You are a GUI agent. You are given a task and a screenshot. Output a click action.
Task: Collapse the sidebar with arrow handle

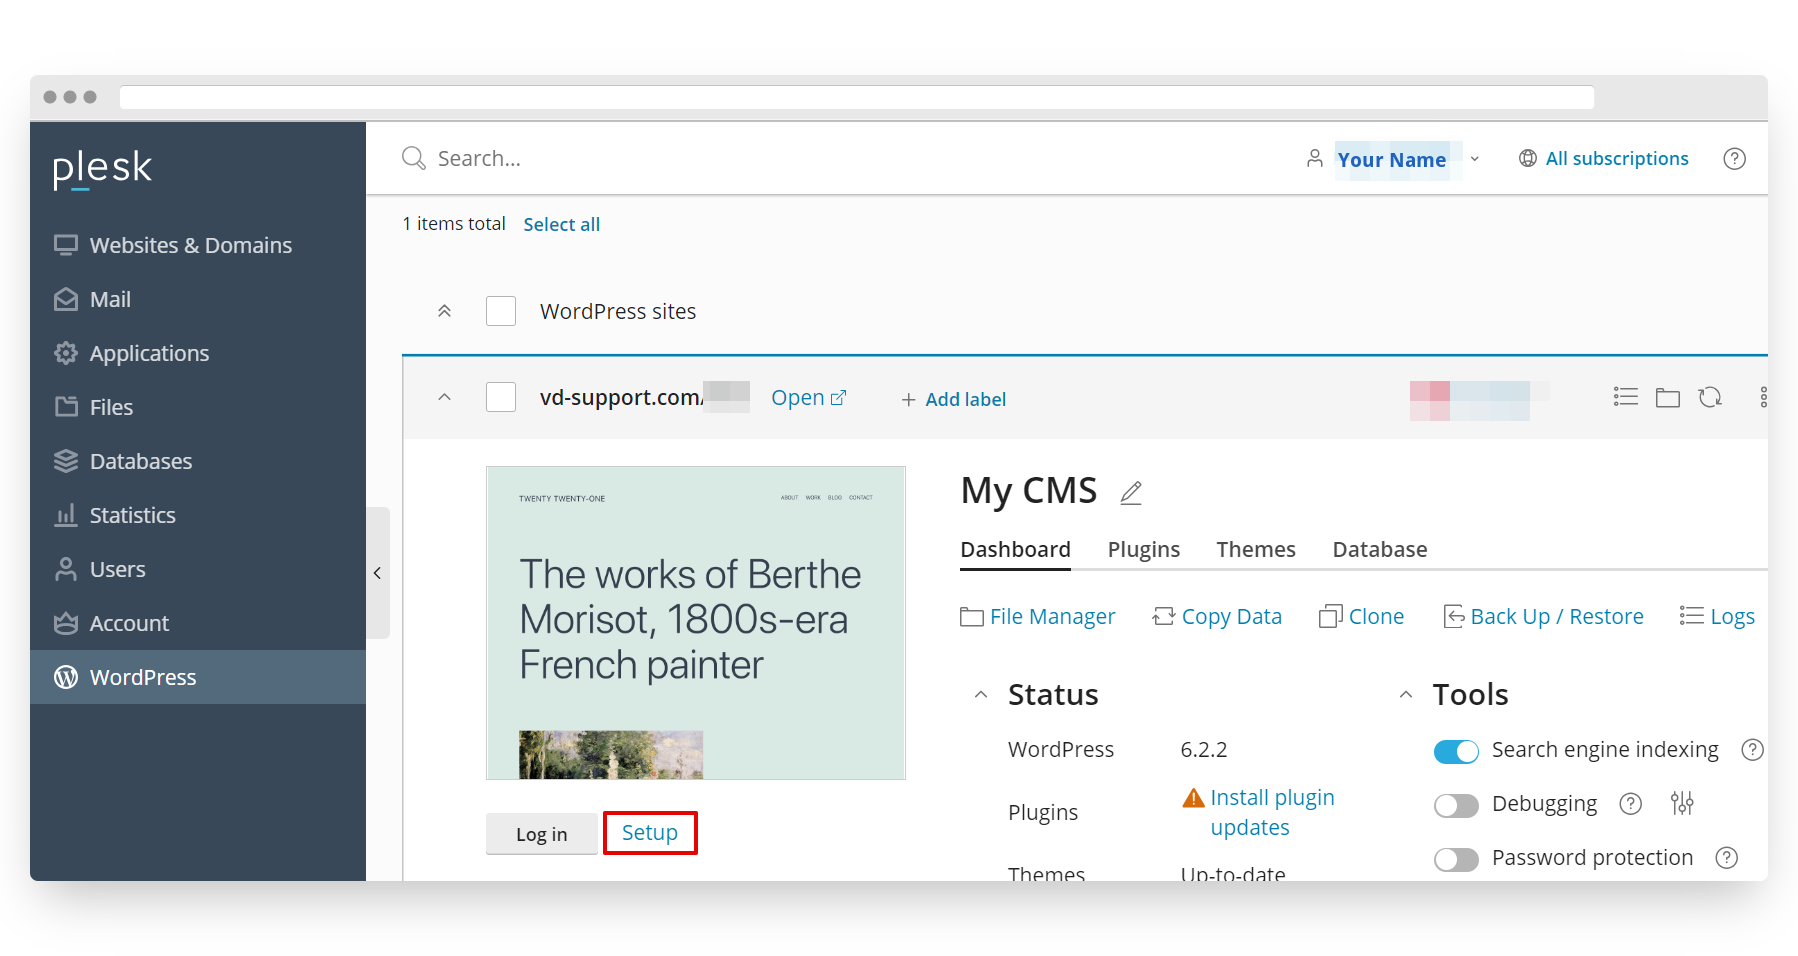click(378, 573)
